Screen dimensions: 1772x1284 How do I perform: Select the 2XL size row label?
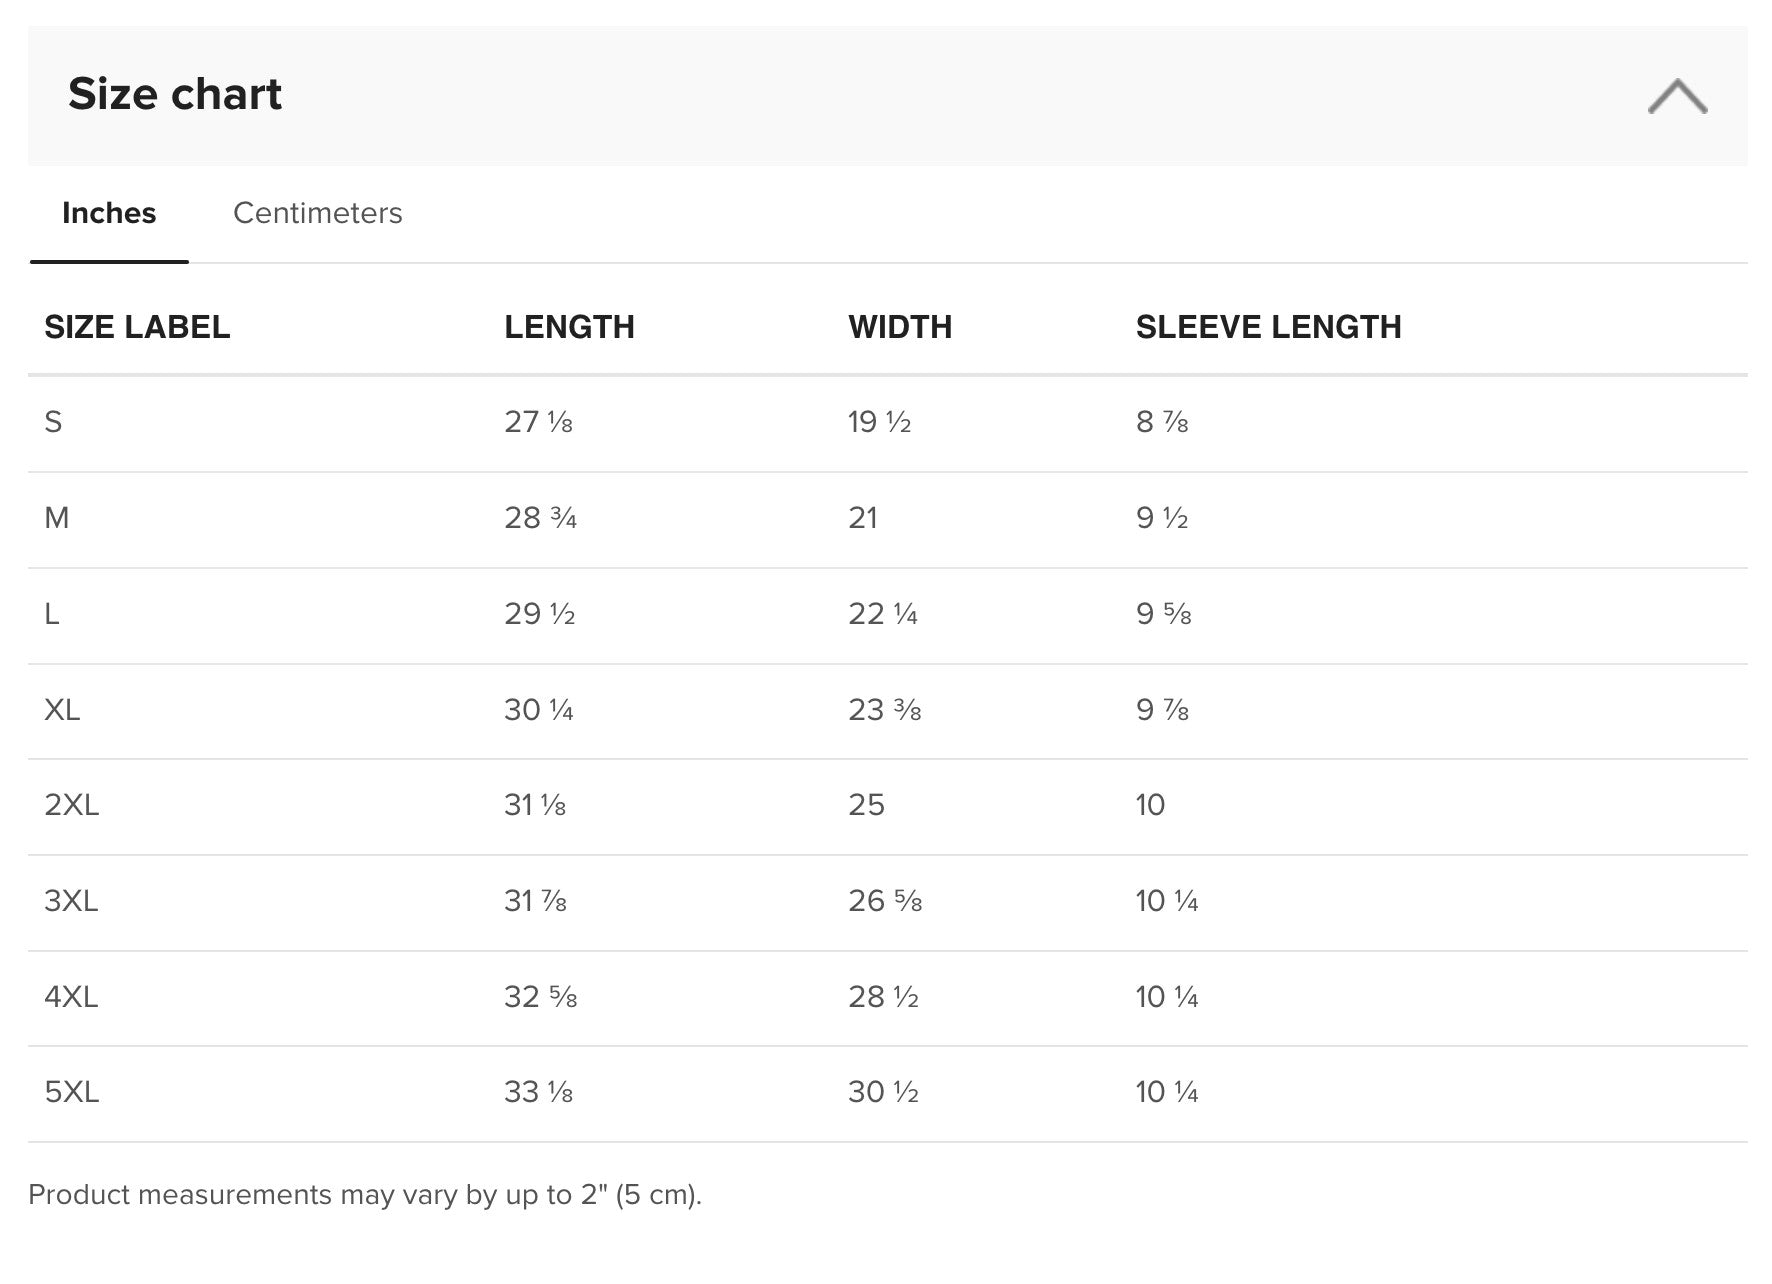click(x=72, y=805)
